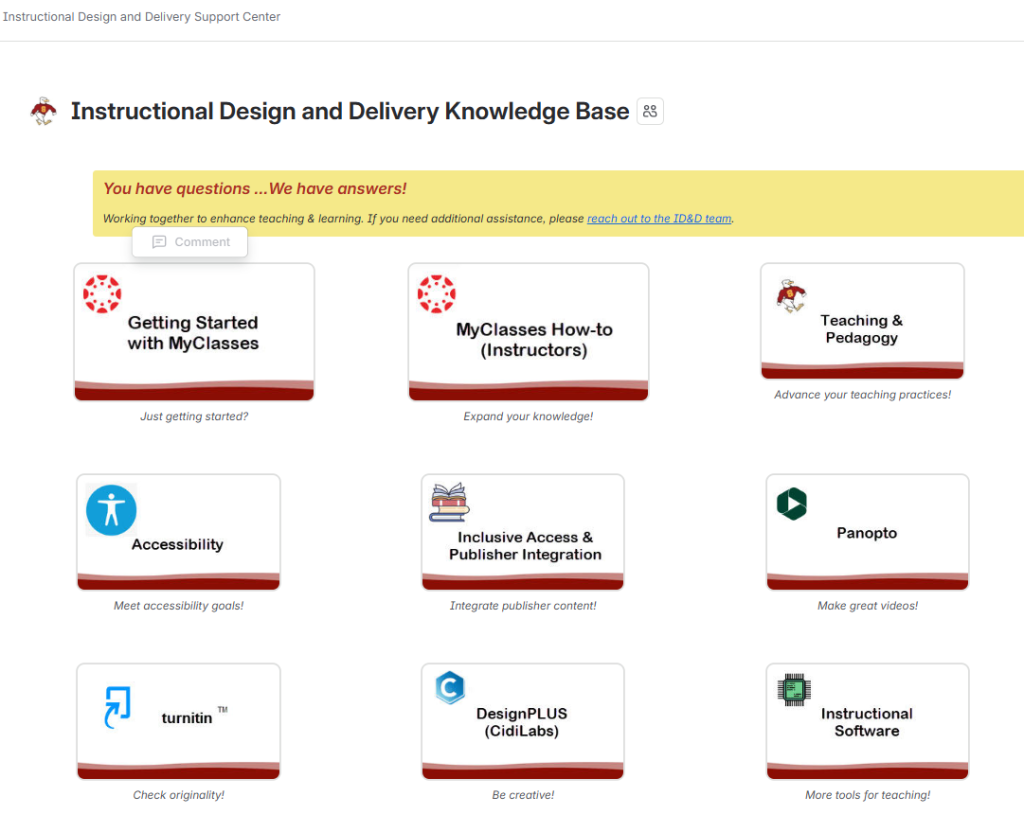
Task: Click the Instructional Design and Delivery Knowledge Base title
Action: pos(350,111)
